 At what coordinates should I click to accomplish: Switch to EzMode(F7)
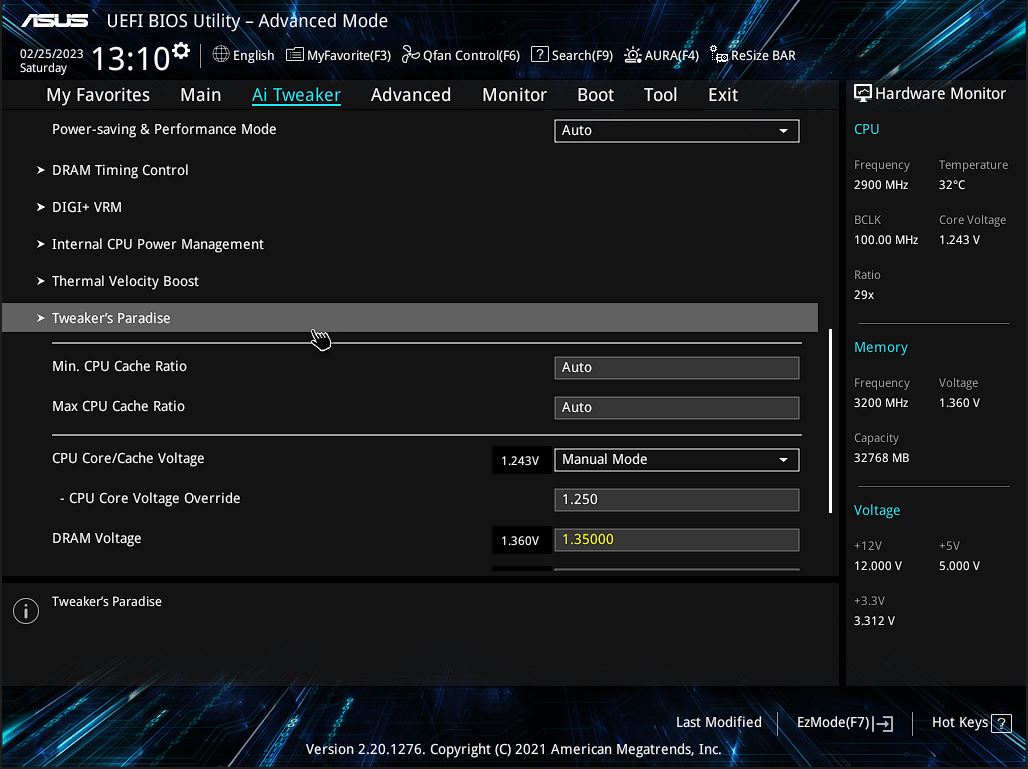[x=845, y=722]
